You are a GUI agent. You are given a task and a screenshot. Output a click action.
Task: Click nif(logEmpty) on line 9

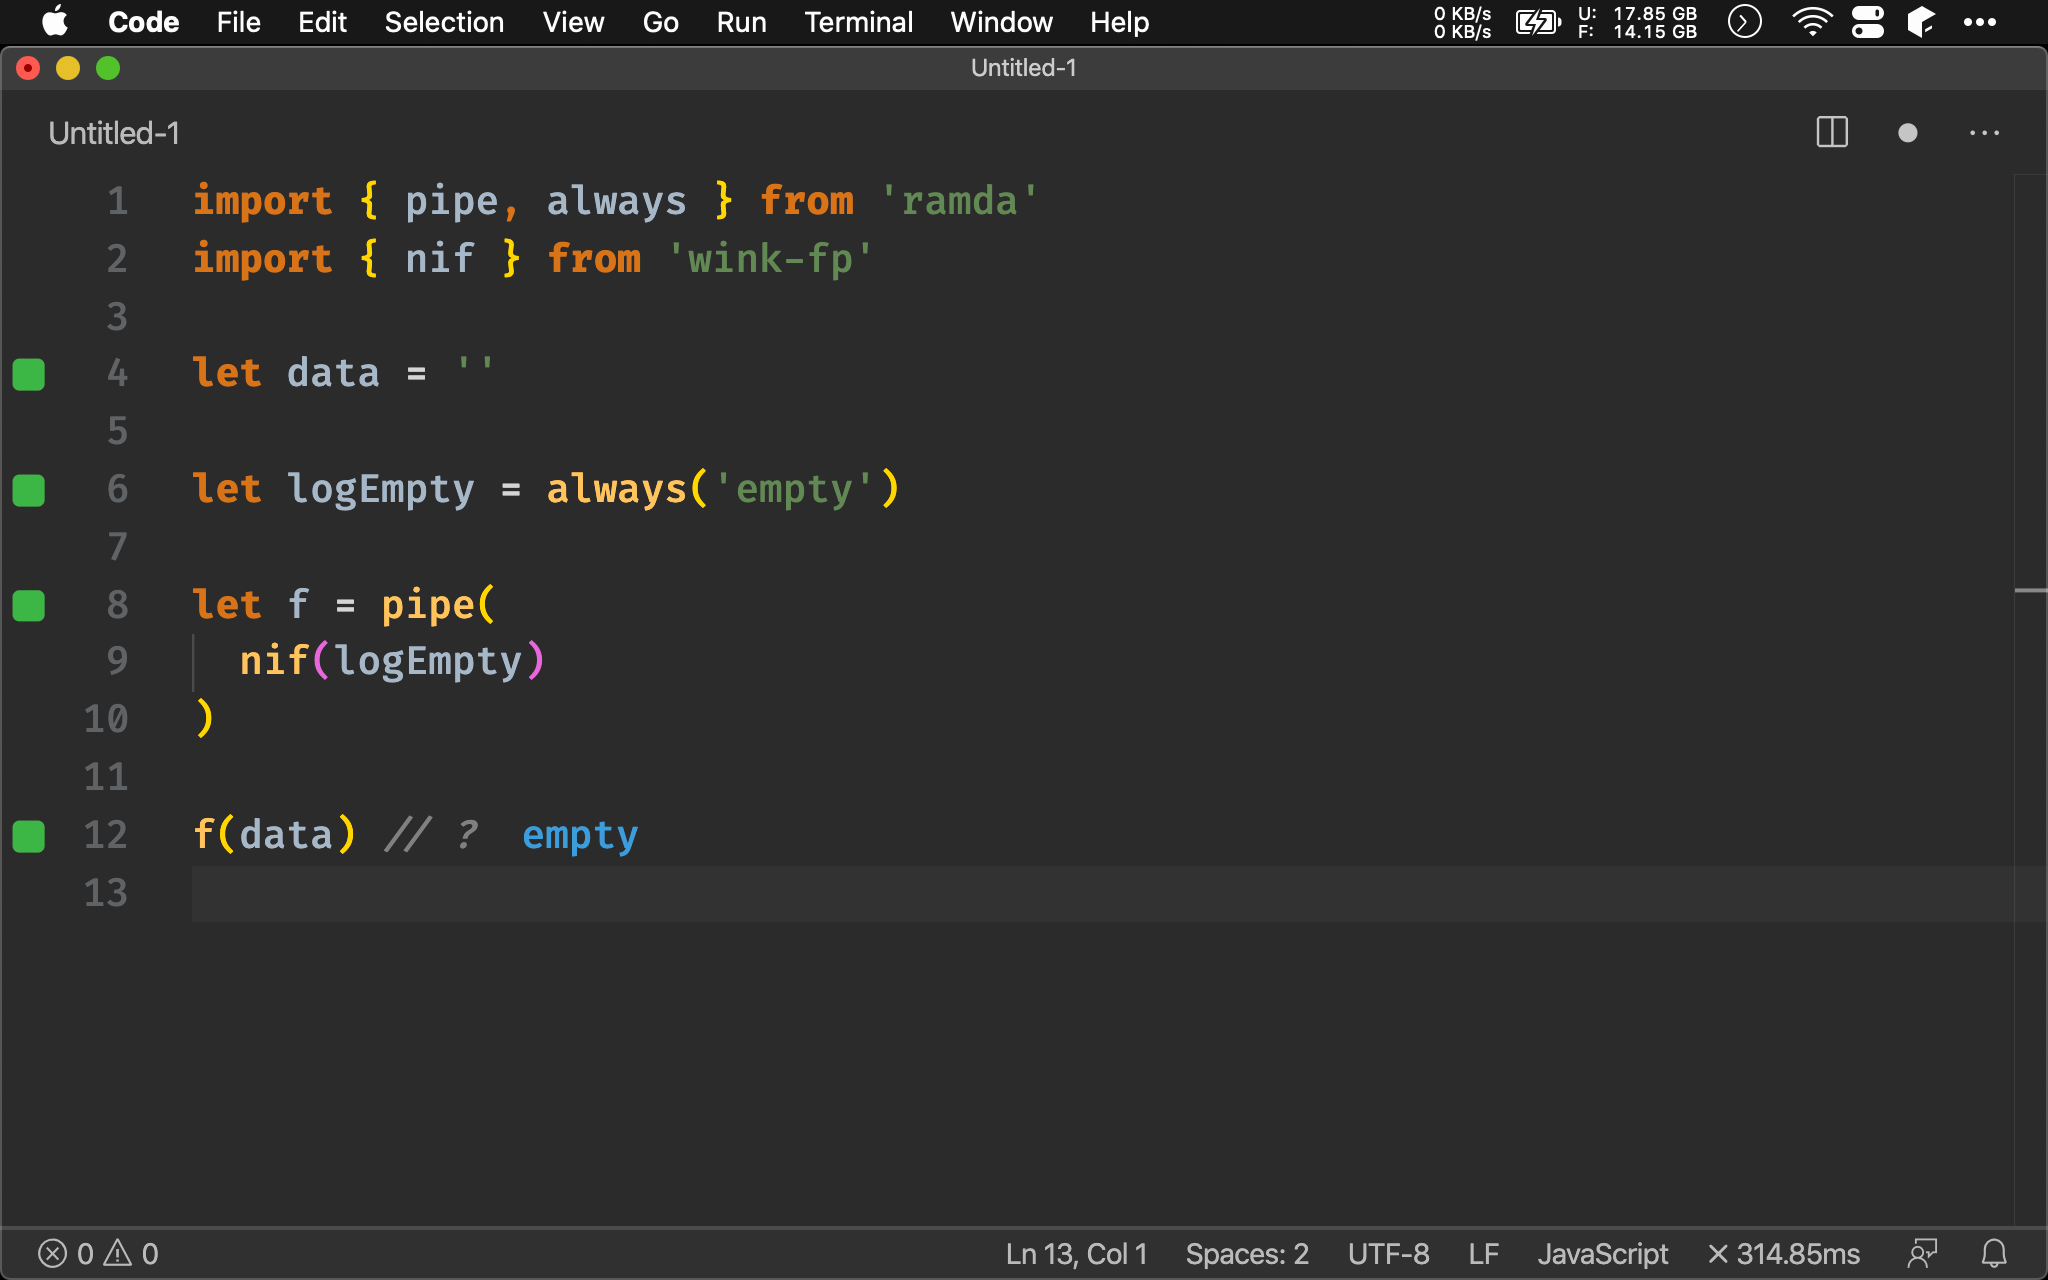coord(392,662)
